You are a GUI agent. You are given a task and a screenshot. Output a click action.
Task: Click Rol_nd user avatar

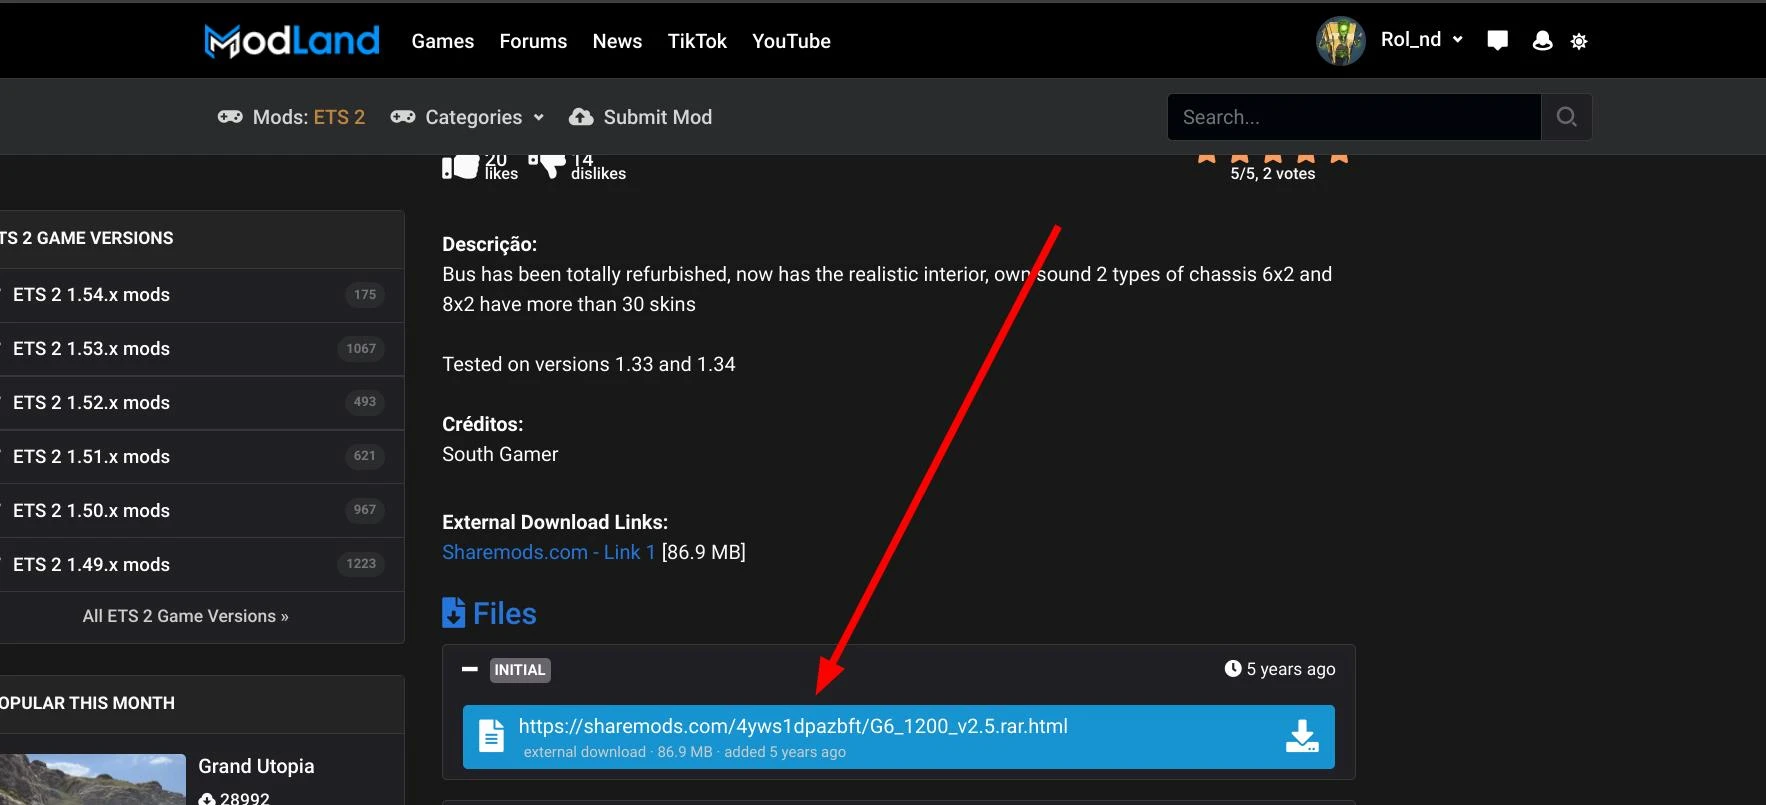tap(1341, 41)
